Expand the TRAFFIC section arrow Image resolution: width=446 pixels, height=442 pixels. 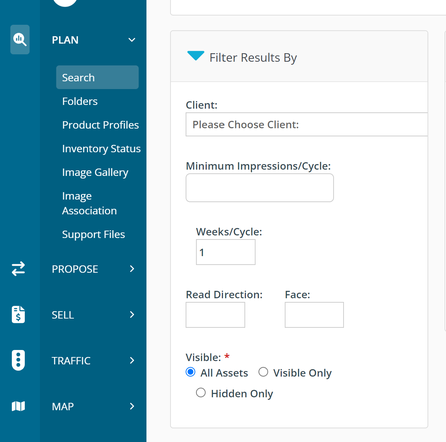132,360
